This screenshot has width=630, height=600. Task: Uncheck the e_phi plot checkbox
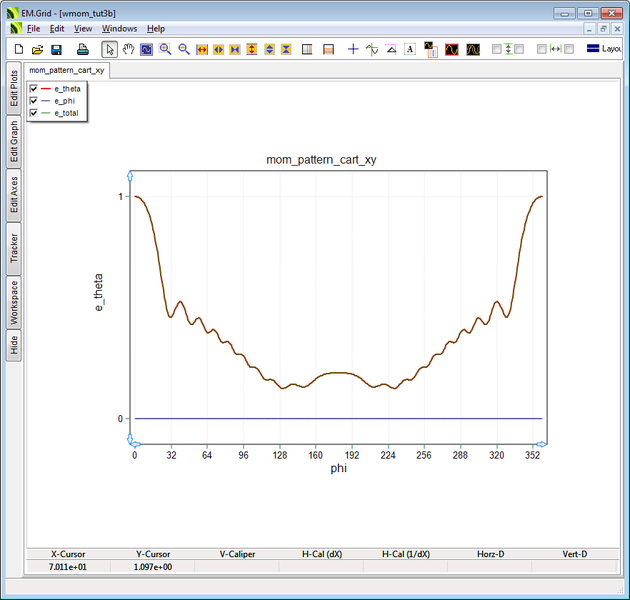(34, 101)
